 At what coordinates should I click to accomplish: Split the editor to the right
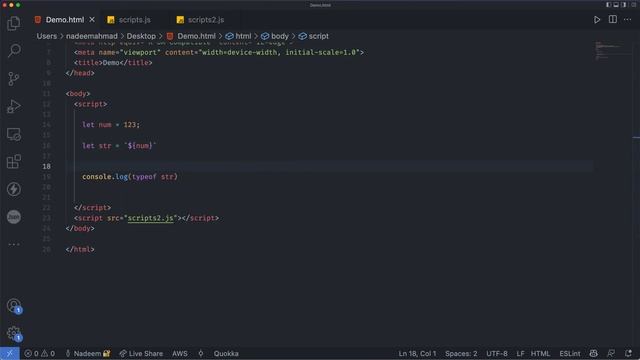click(x=613, y=20)
